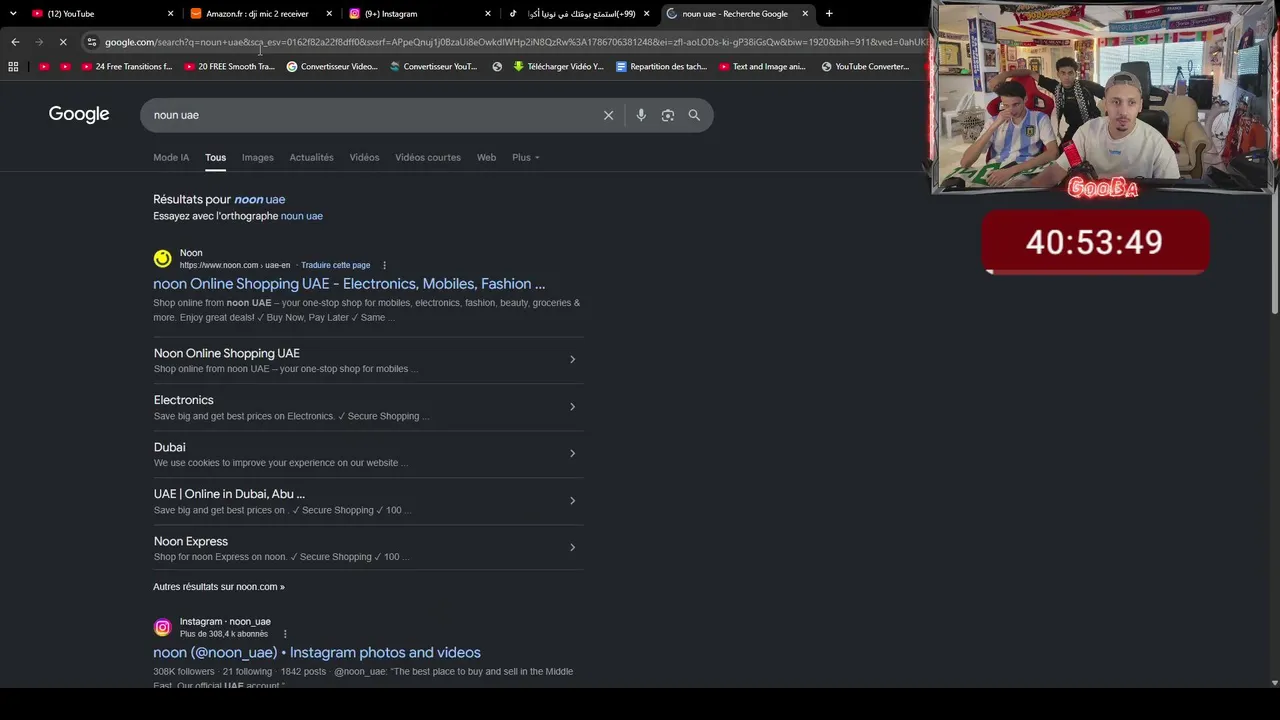
Task: Go back to the previous page
Action: (15, 42)
